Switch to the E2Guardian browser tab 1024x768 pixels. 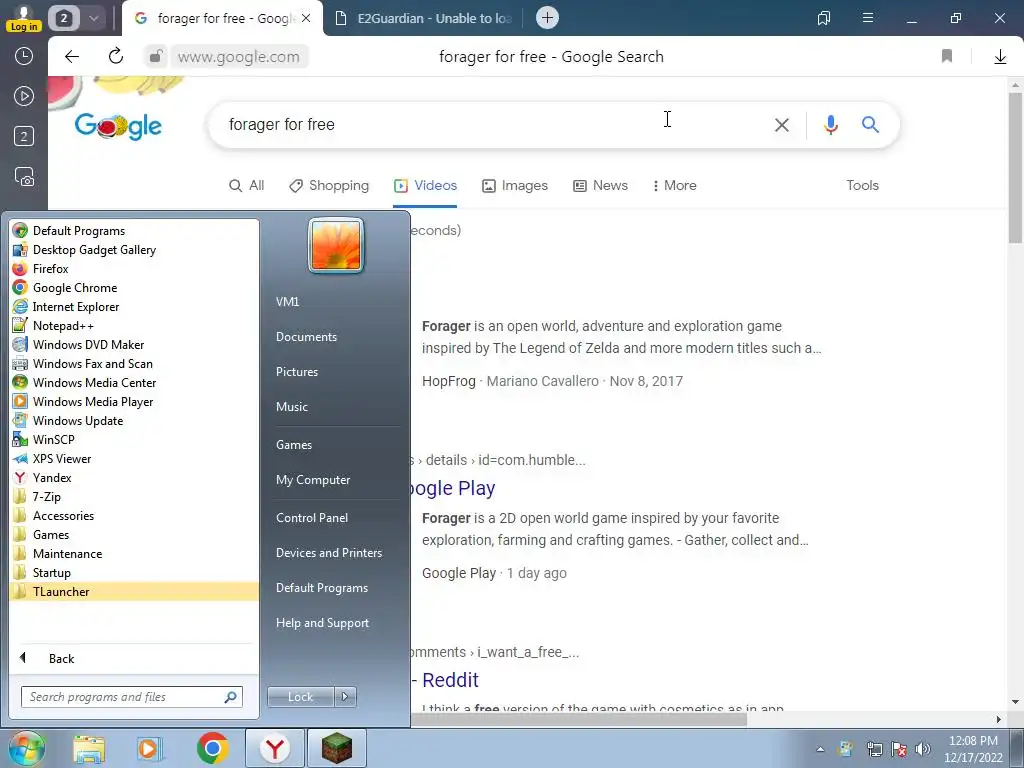tap(423, 18)
